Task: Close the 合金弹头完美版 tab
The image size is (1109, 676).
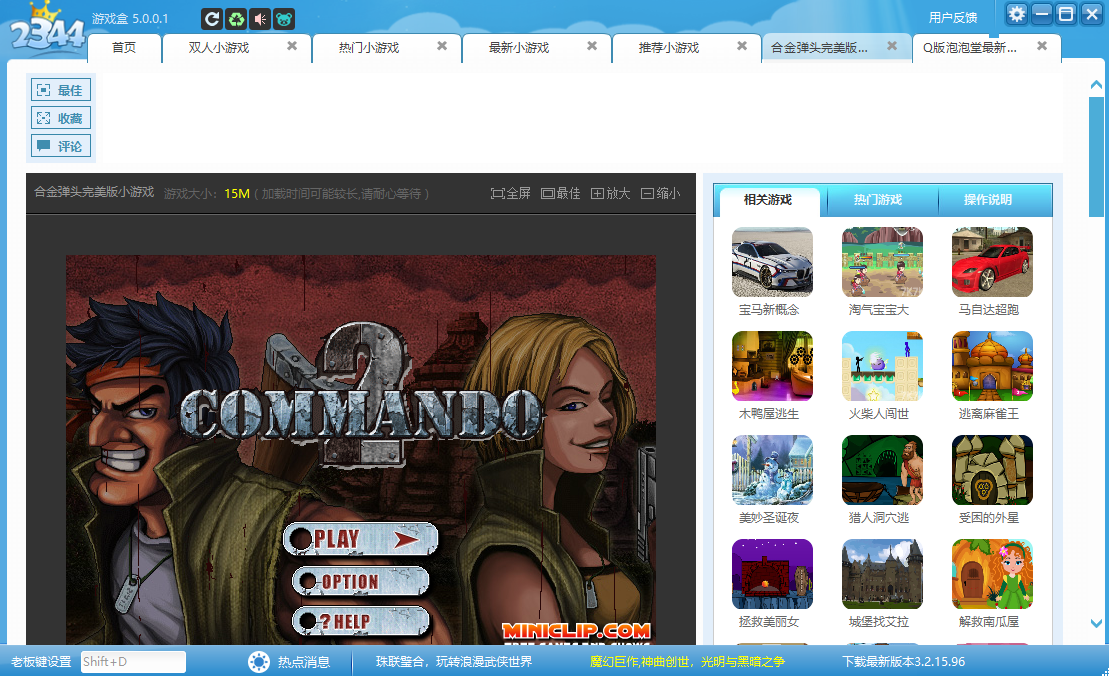Action: [892, 46]
